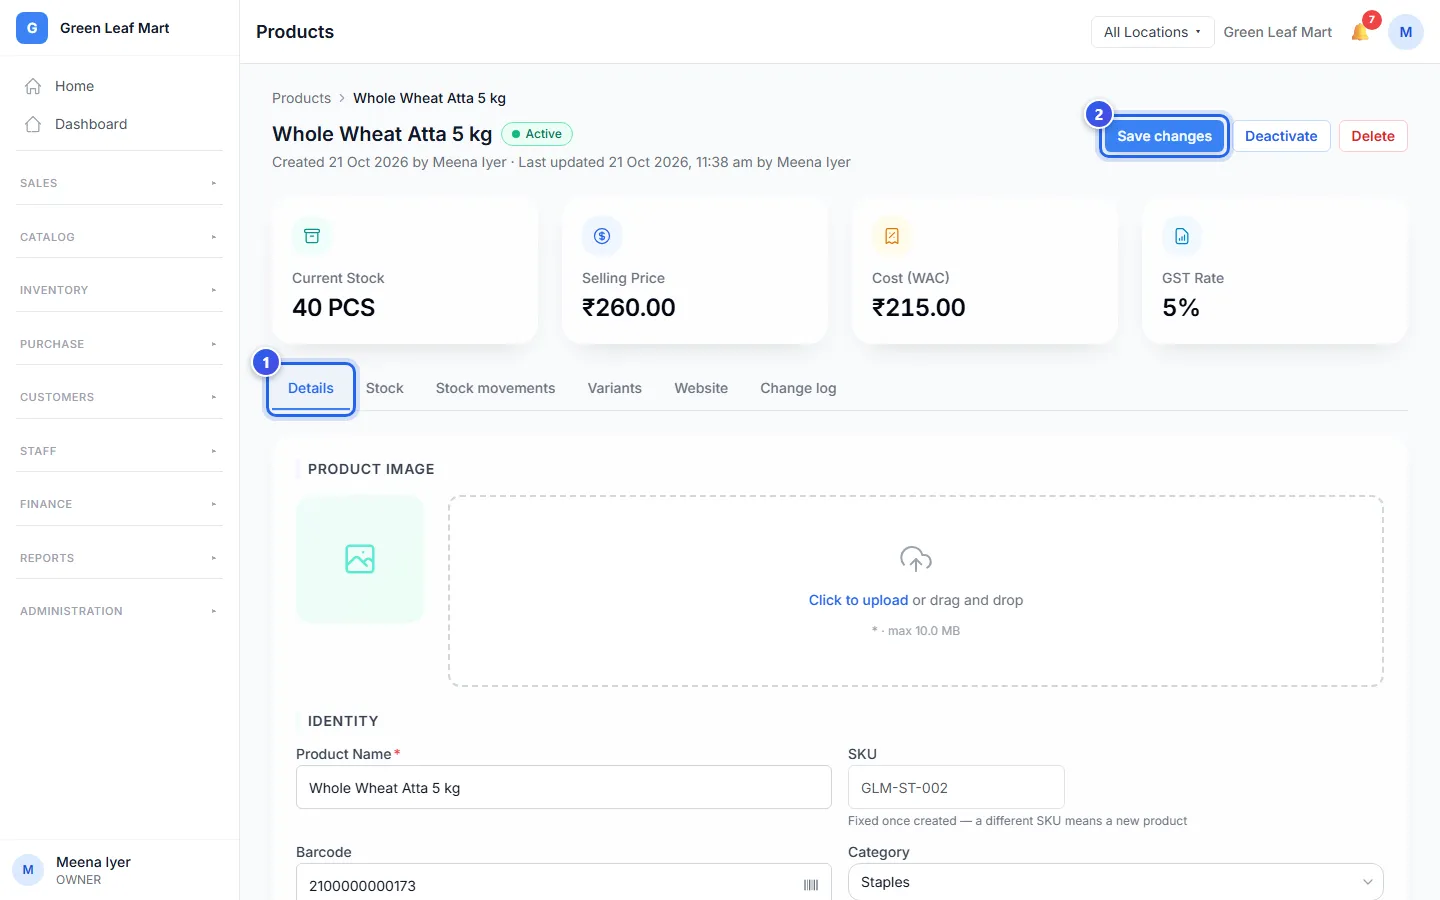Open the Stock movements tab
The width and height of the screenshot is (1440, 900).
pyautogui.click(x=495, y=388)
